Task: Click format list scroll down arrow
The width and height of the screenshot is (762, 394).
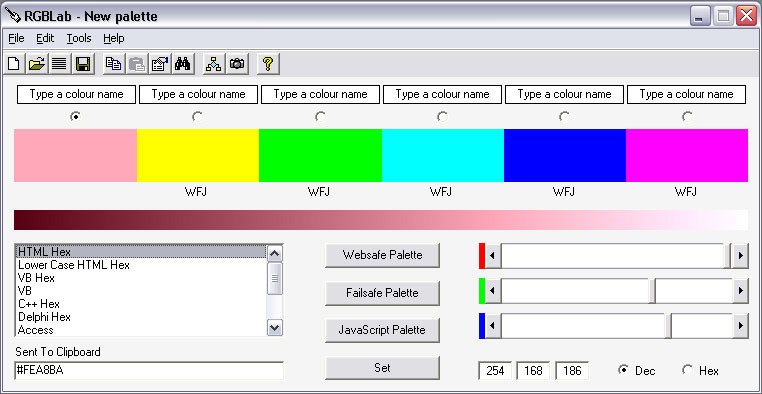Action: tap(275, 328)
